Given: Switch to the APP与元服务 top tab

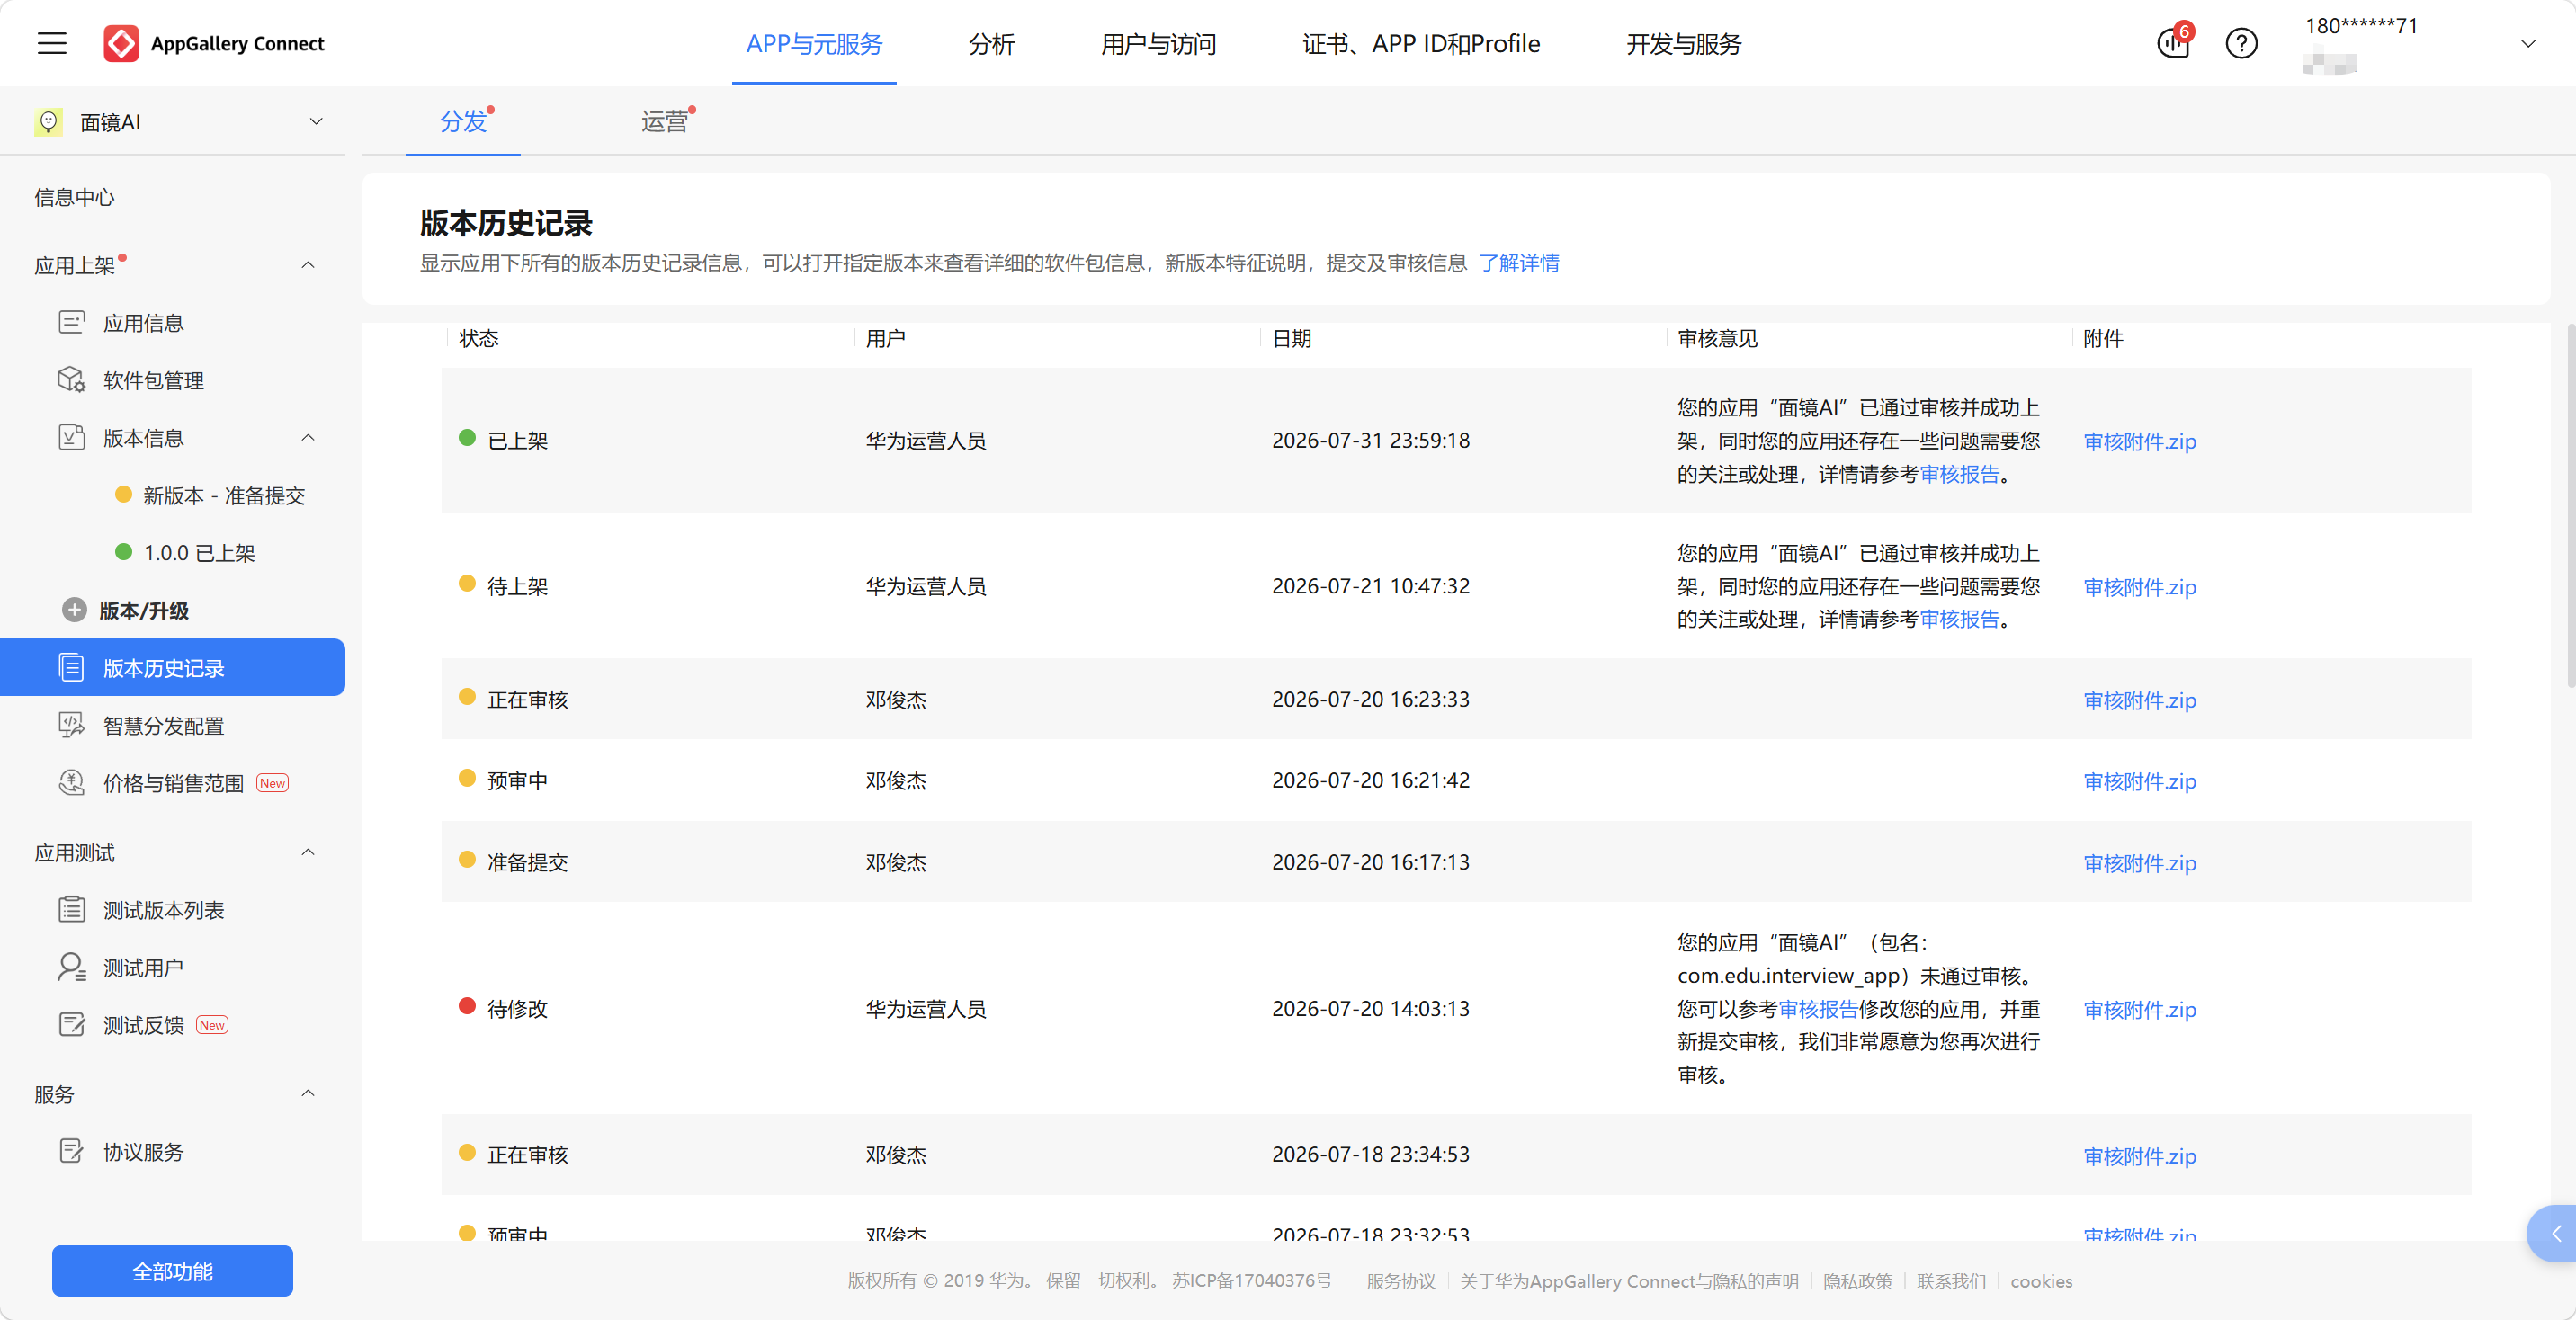Looking at the screenshot, I should (x=814, y=44).
